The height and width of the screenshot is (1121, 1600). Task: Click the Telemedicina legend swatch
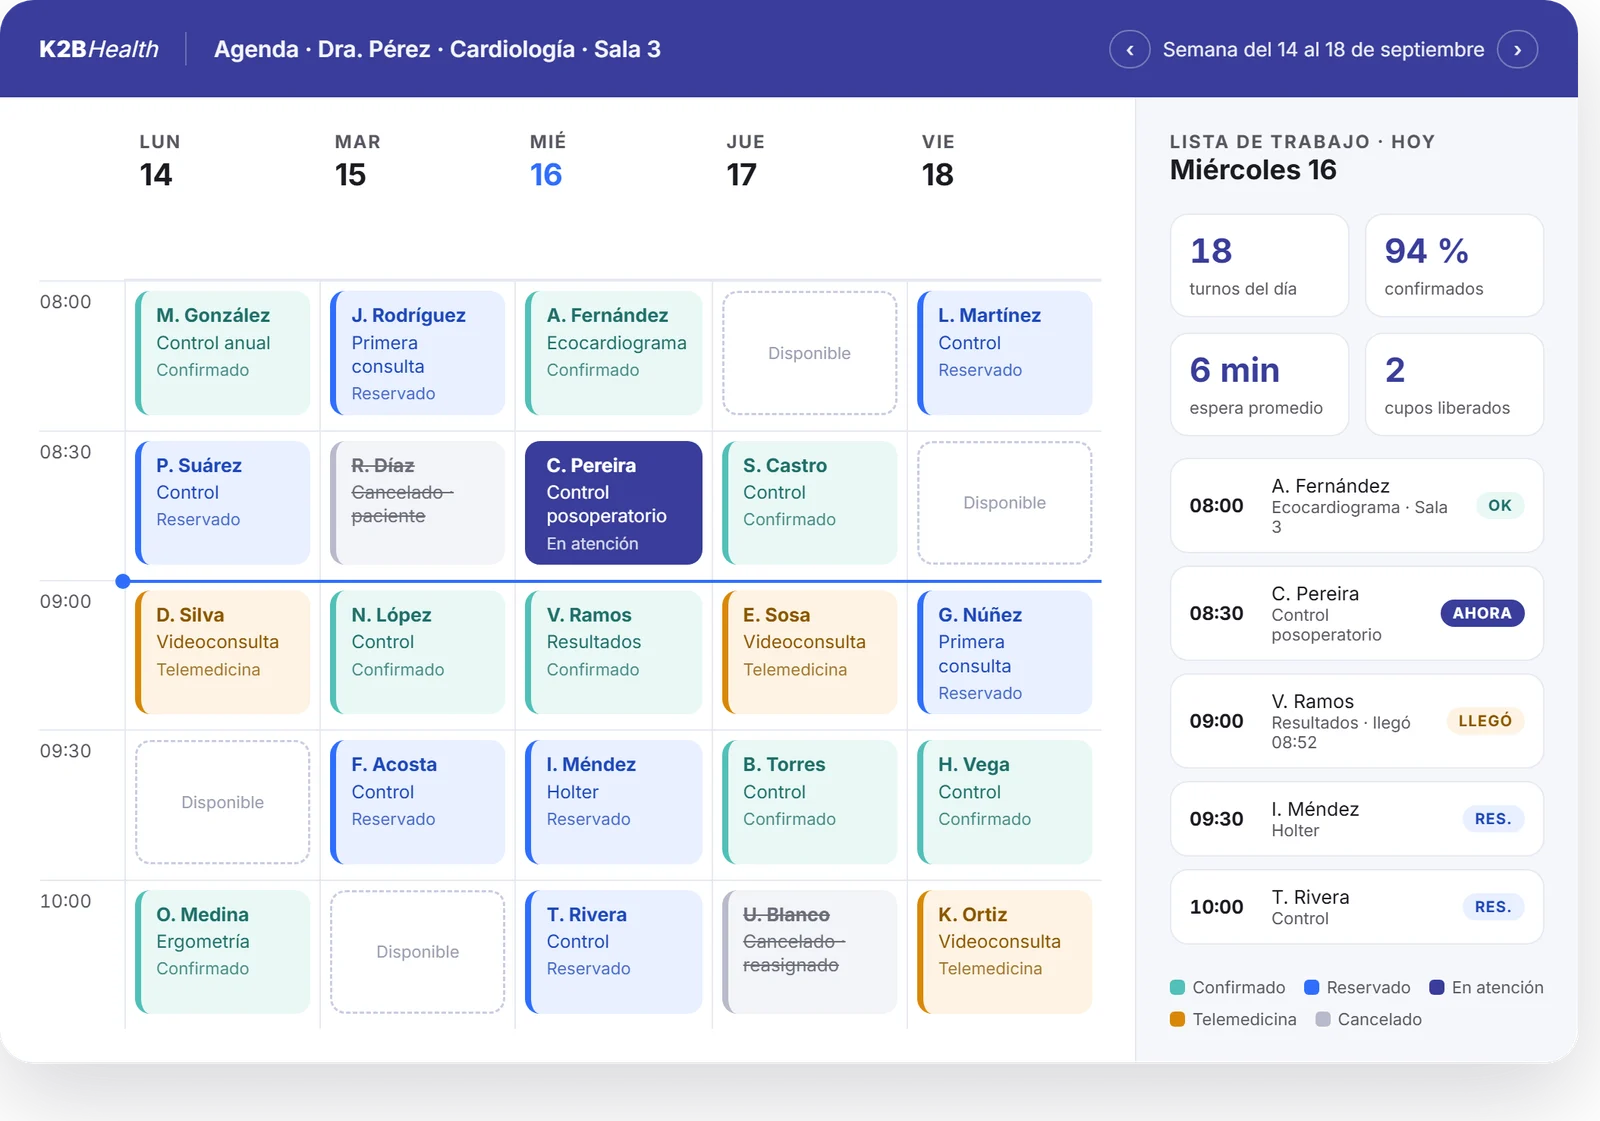point(1178,1019)
